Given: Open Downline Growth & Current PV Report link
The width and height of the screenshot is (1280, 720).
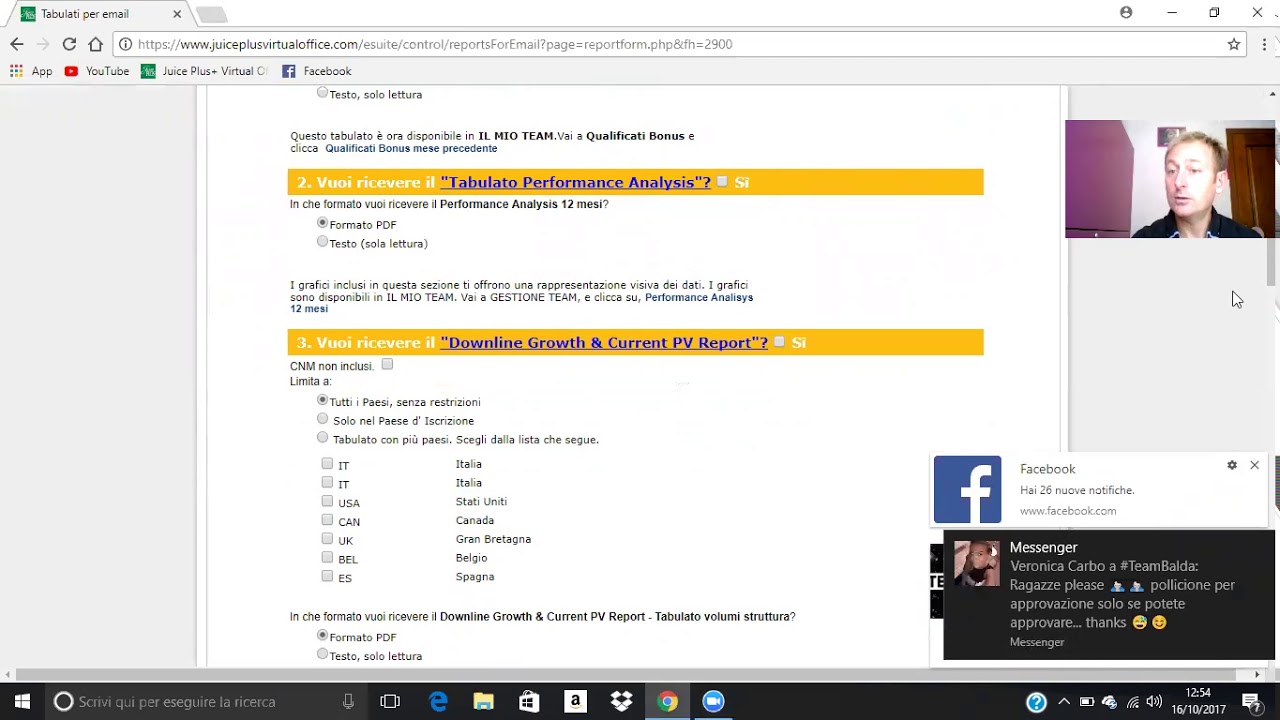Looking at the screenshot, I should click(x=604, y=342).
